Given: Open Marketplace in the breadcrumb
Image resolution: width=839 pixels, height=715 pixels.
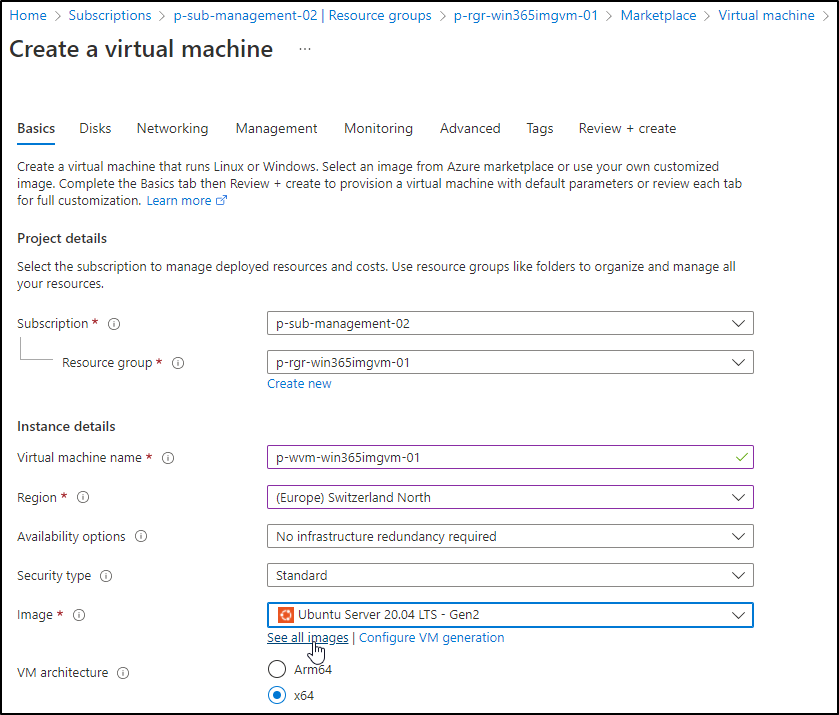Looking at the screenshot, I should [658, 16].
